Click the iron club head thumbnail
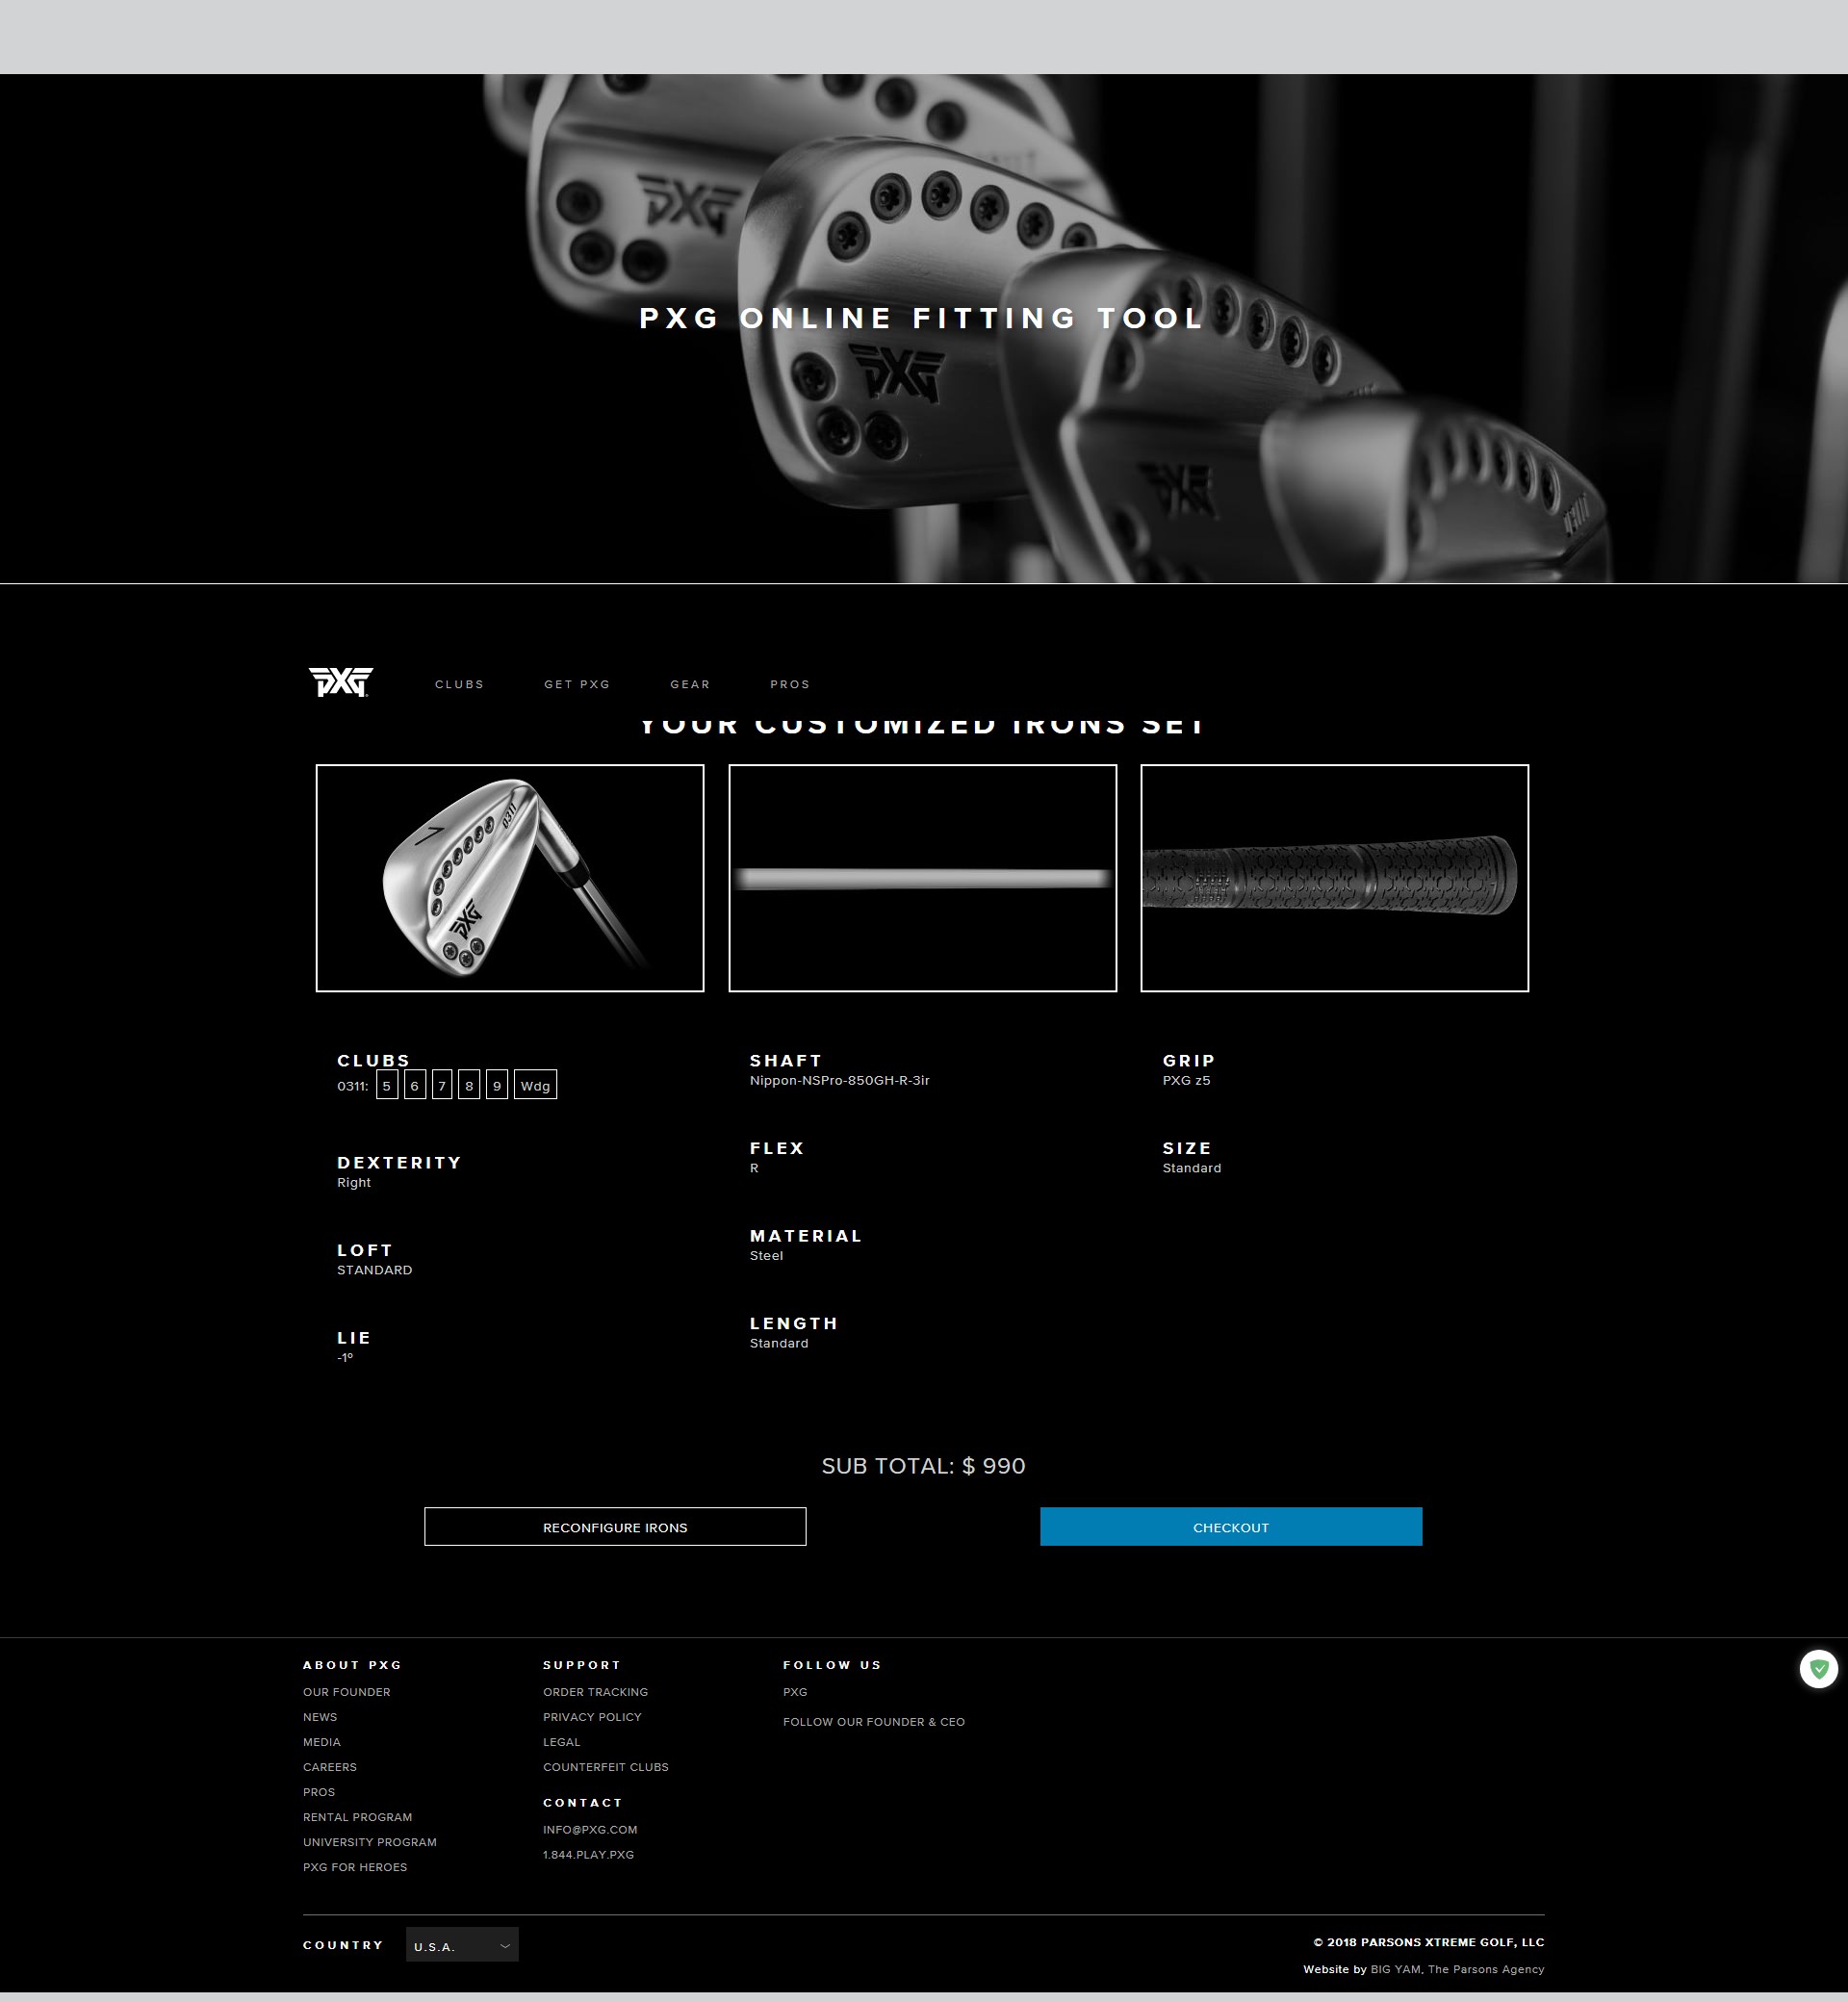Screen dimensions: 1848x2002 pos(510,878)
